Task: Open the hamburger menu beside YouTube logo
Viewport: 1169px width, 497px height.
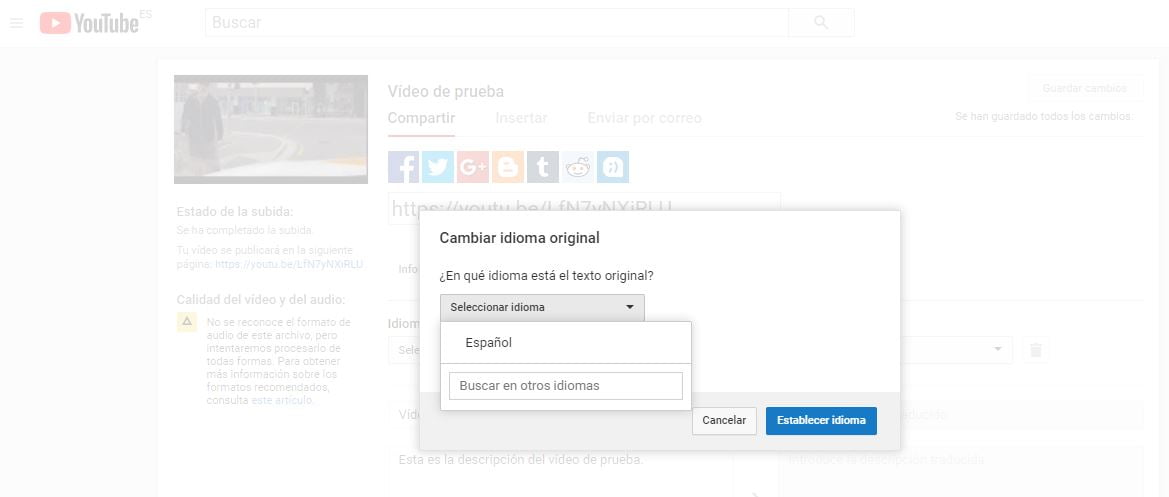Action: coord(16,22)
